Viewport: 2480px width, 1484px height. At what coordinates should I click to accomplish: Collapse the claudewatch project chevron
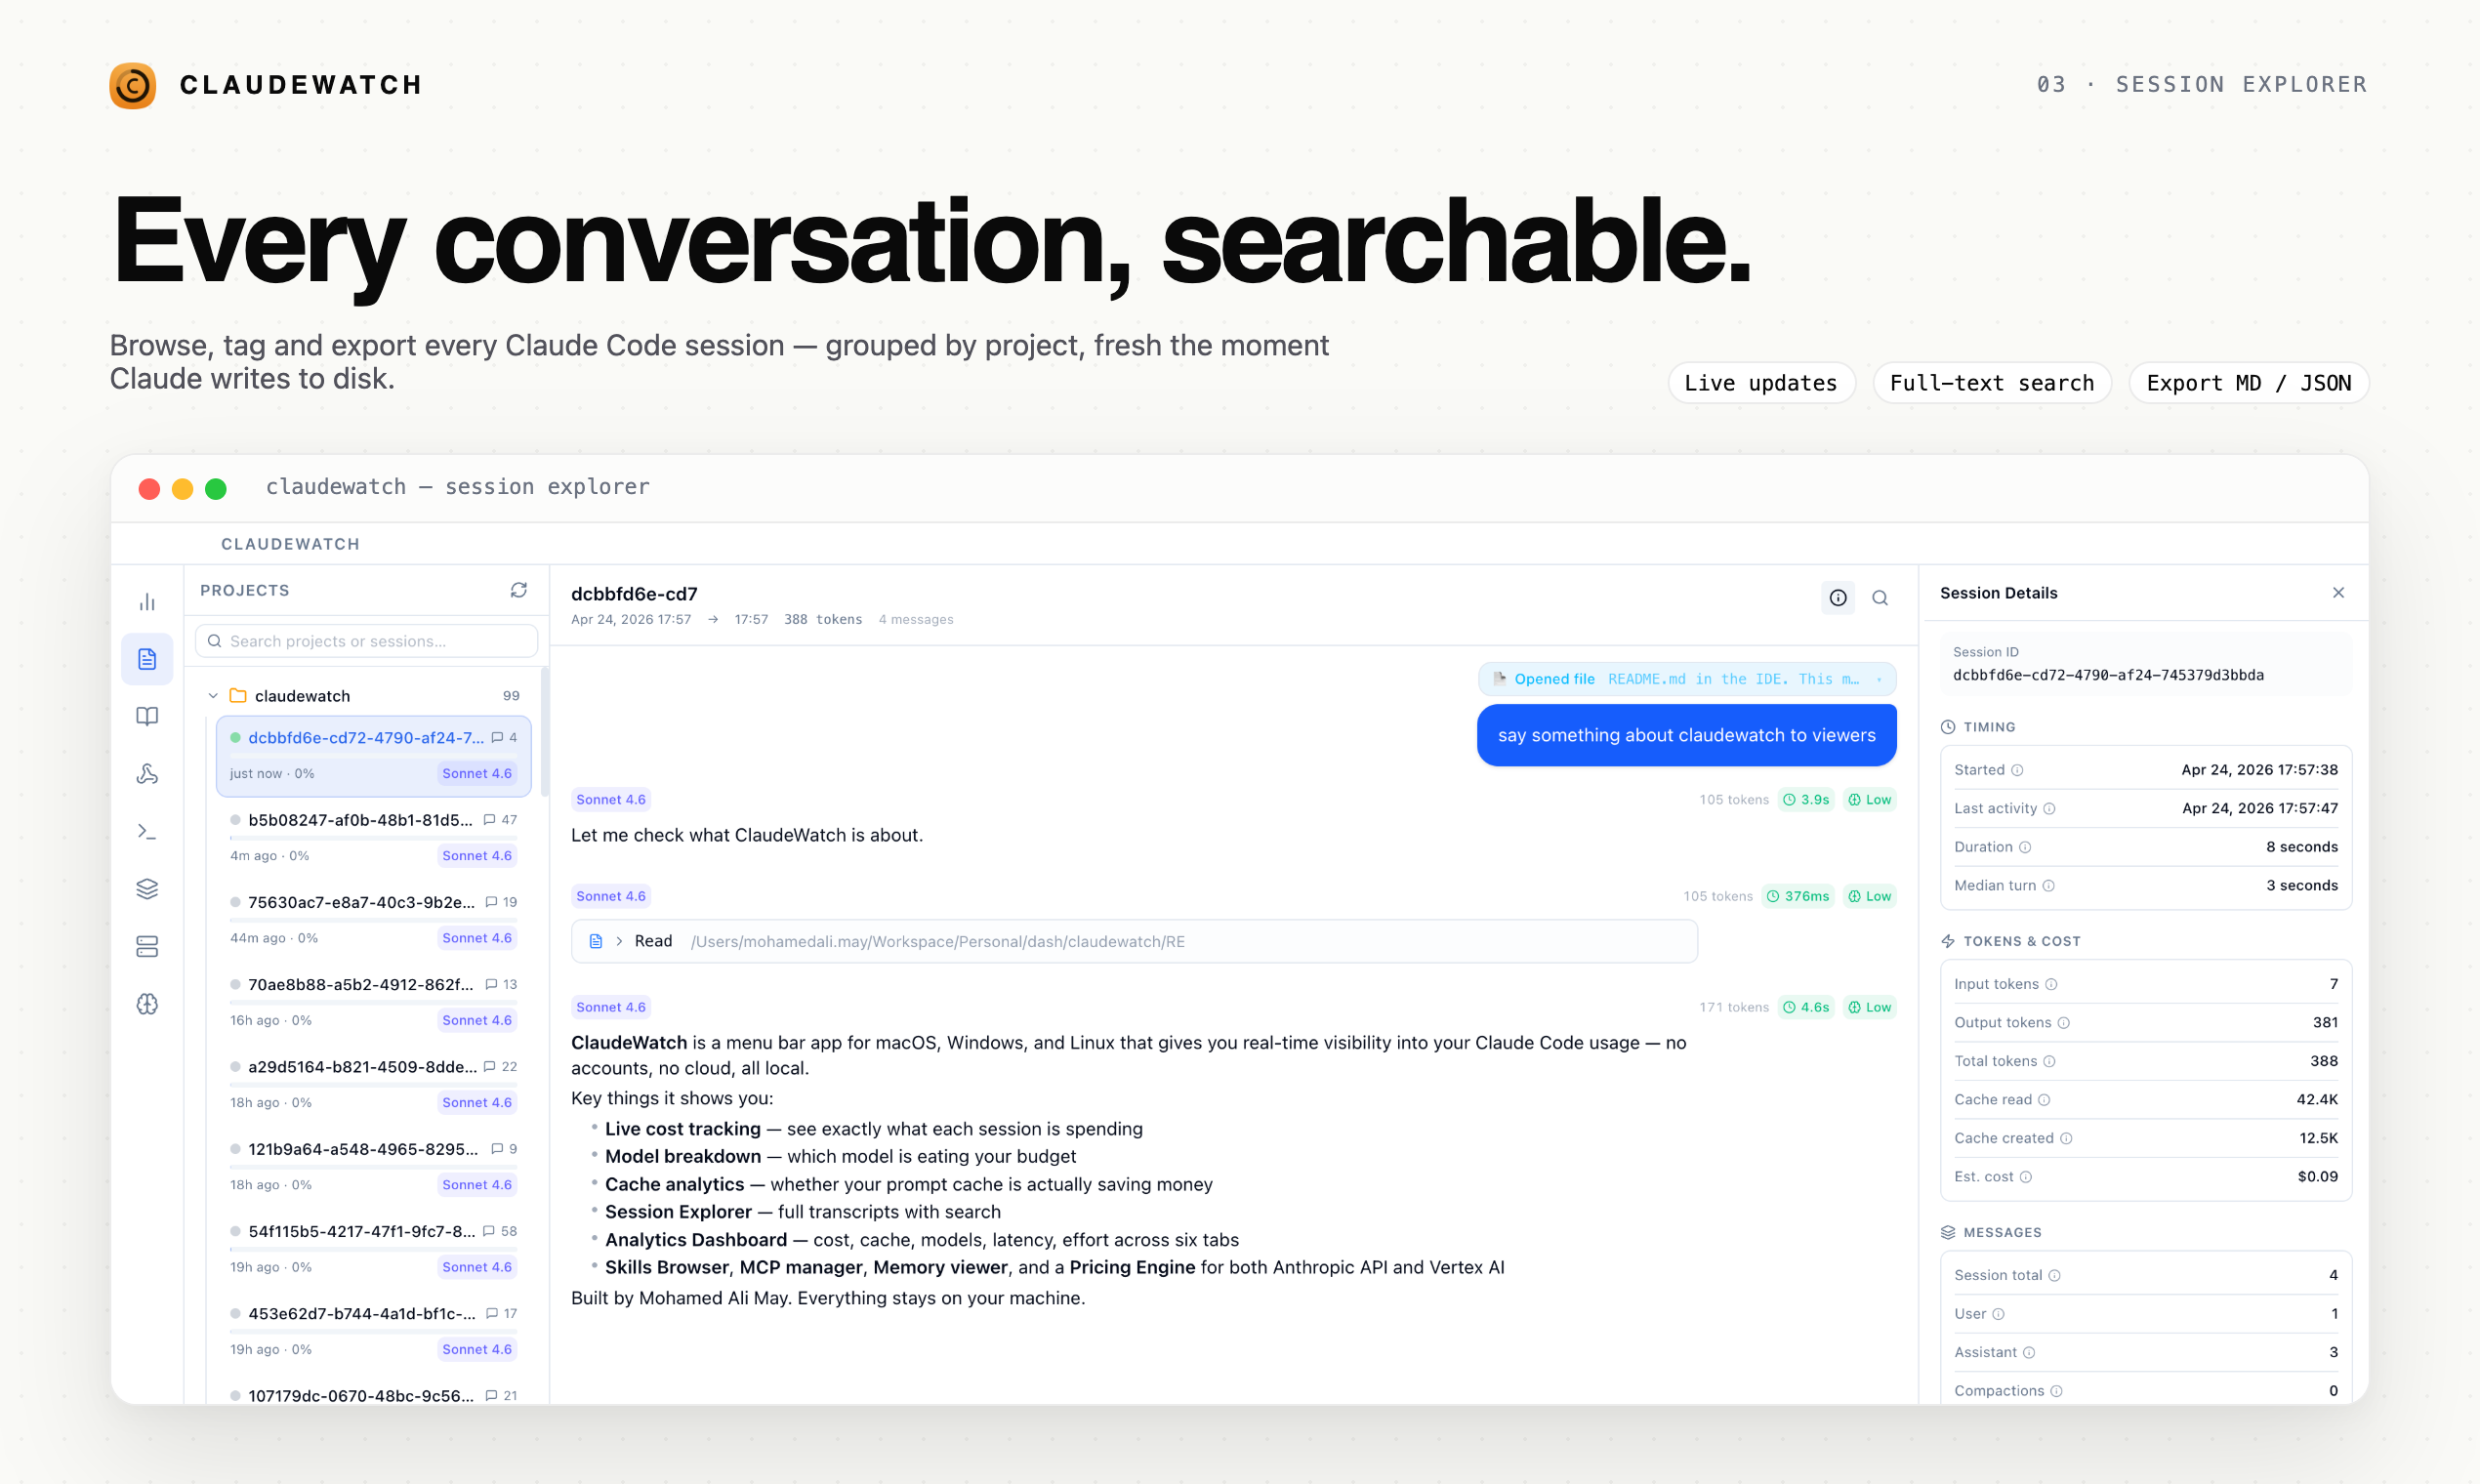213,696
